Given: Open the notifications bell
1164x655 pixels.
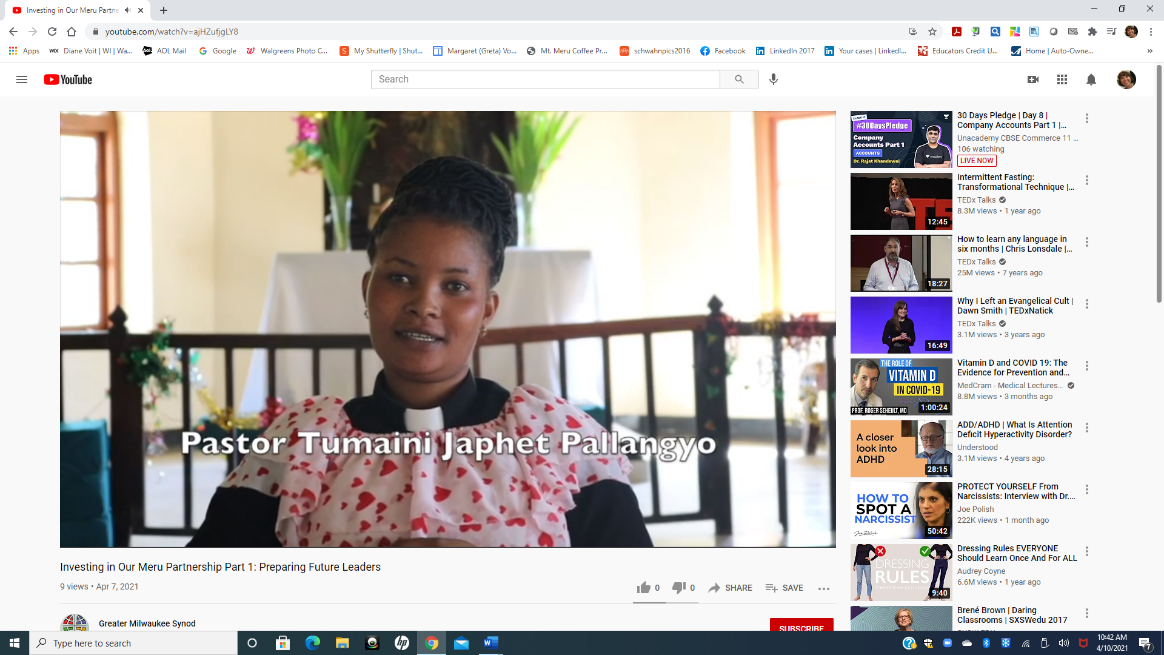Looking at the screenshot, I should pos(1091,80).
